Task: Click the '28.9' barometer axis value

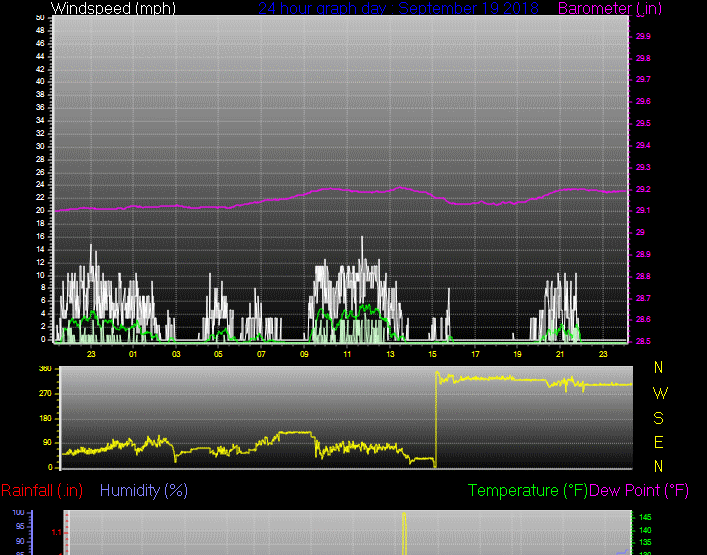Action: (x=643, y=255)
